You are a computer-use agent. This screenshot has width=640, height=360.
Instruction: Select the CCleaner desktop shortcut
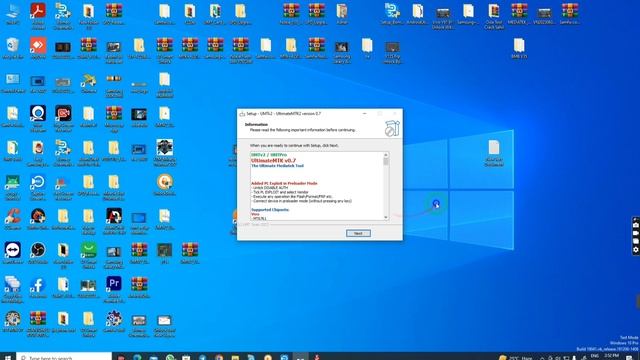pos(12,219)
